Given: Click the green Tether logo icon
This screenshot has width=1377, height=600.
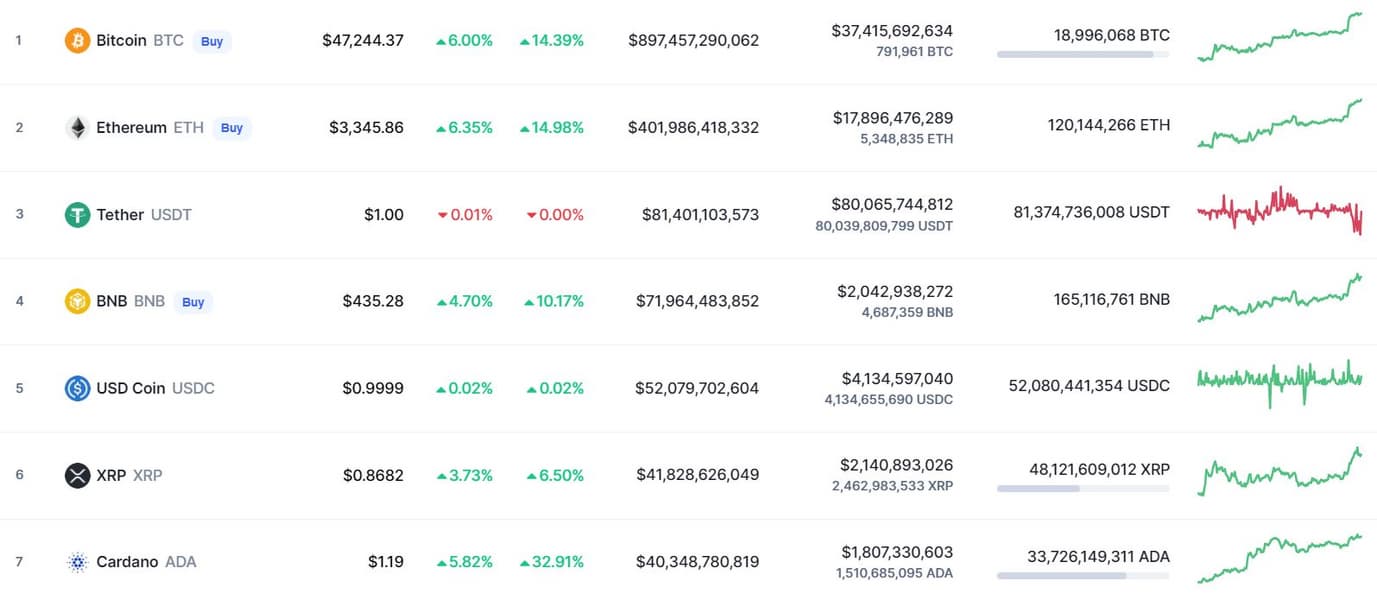Looking at the screenshot, I should pyautogui.click(x=77, y=215).
